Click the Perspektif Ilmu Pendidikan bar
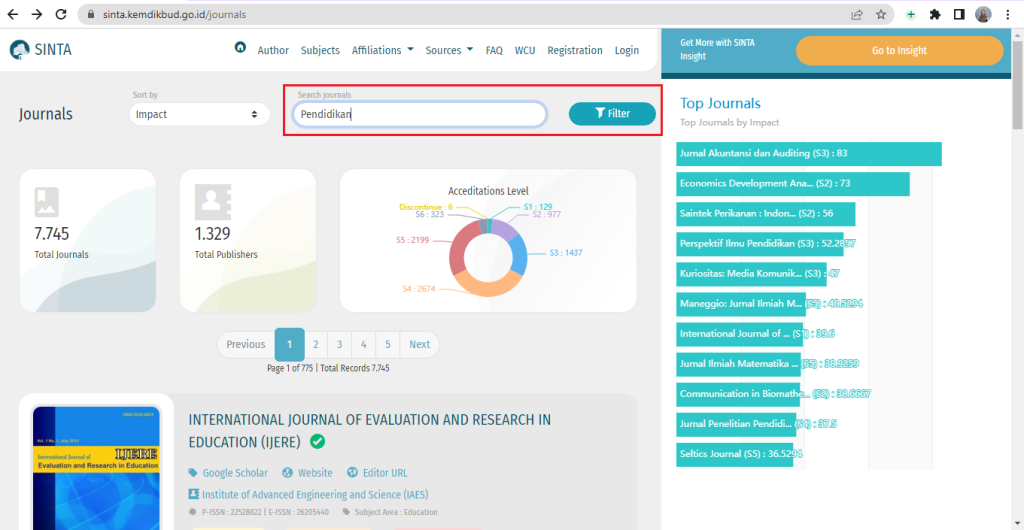 [760, 243]
